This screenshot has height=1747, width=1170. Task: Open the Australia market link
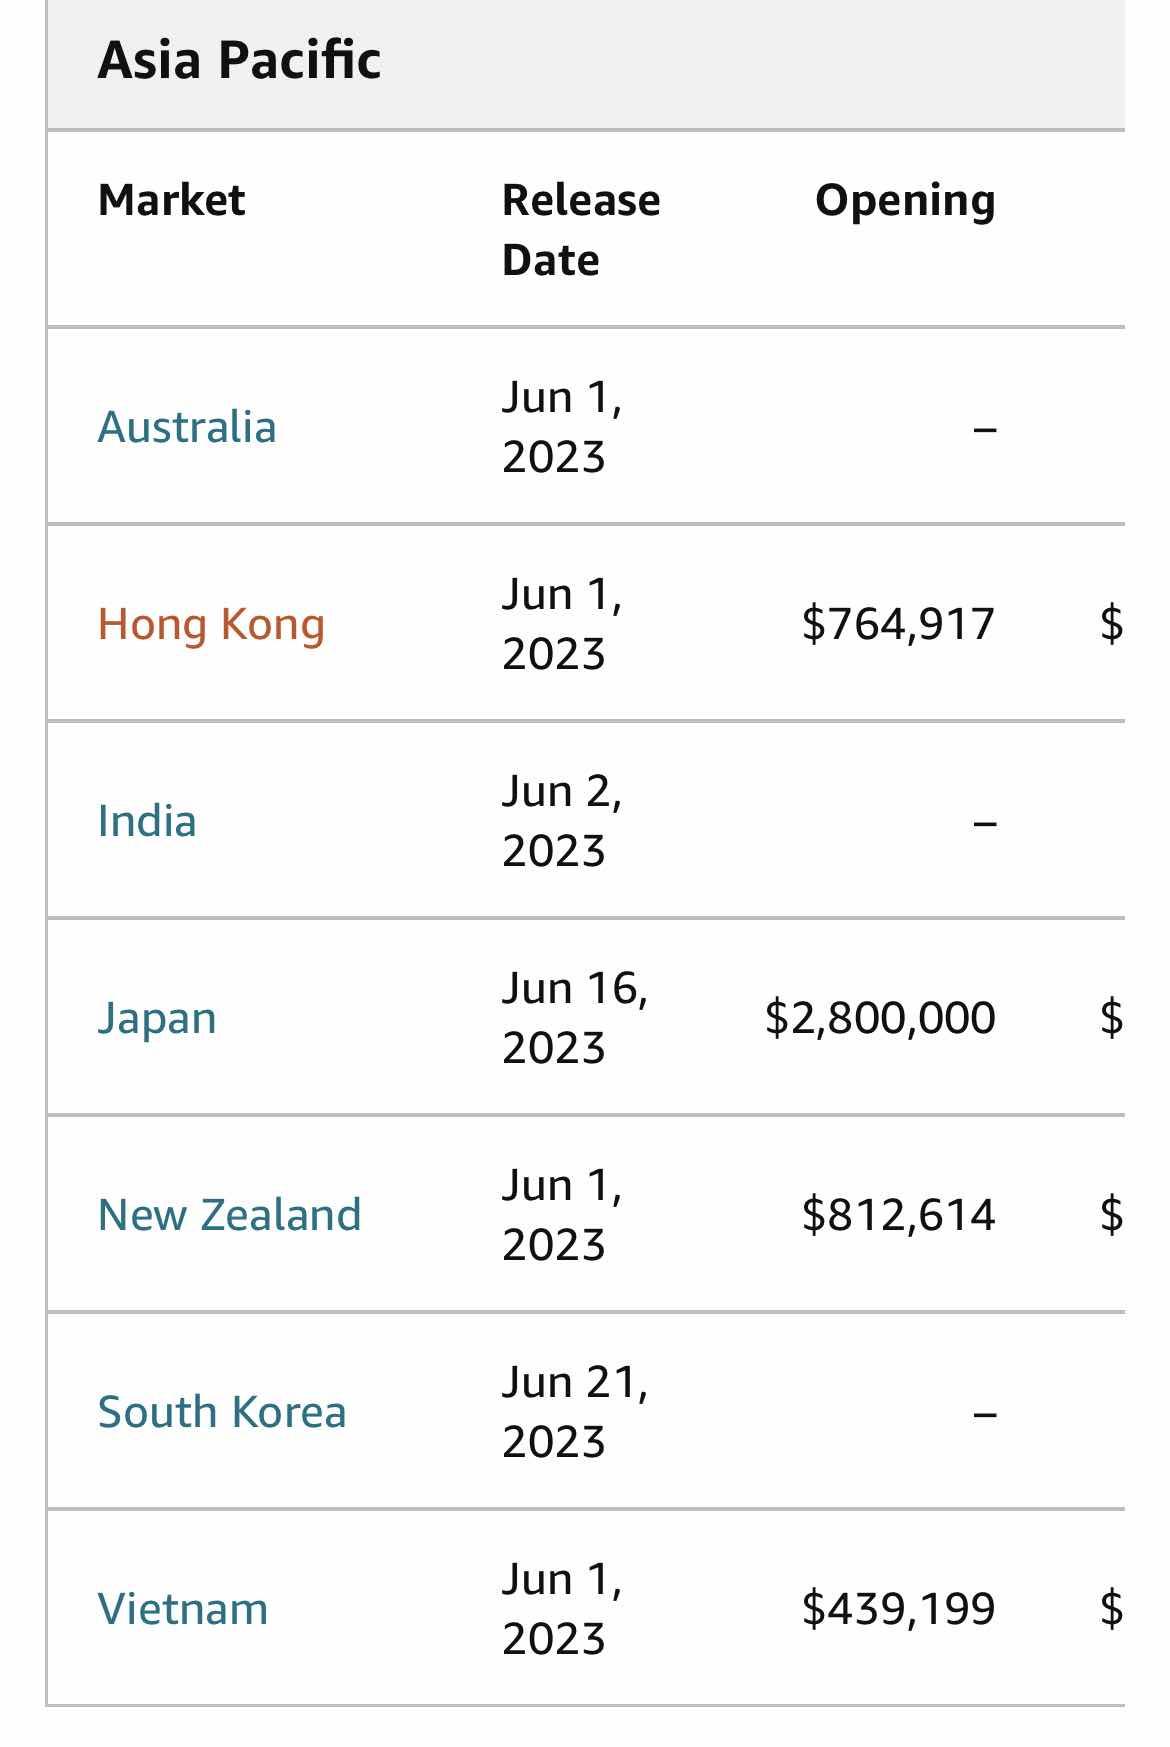point(187,427)
